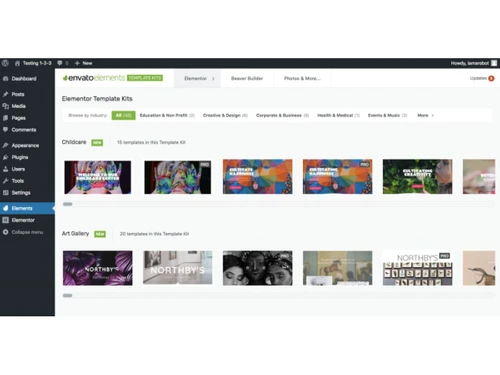Select the All industry filter
The height and width of the screenshot is (375, 500).
coord(123,115)
